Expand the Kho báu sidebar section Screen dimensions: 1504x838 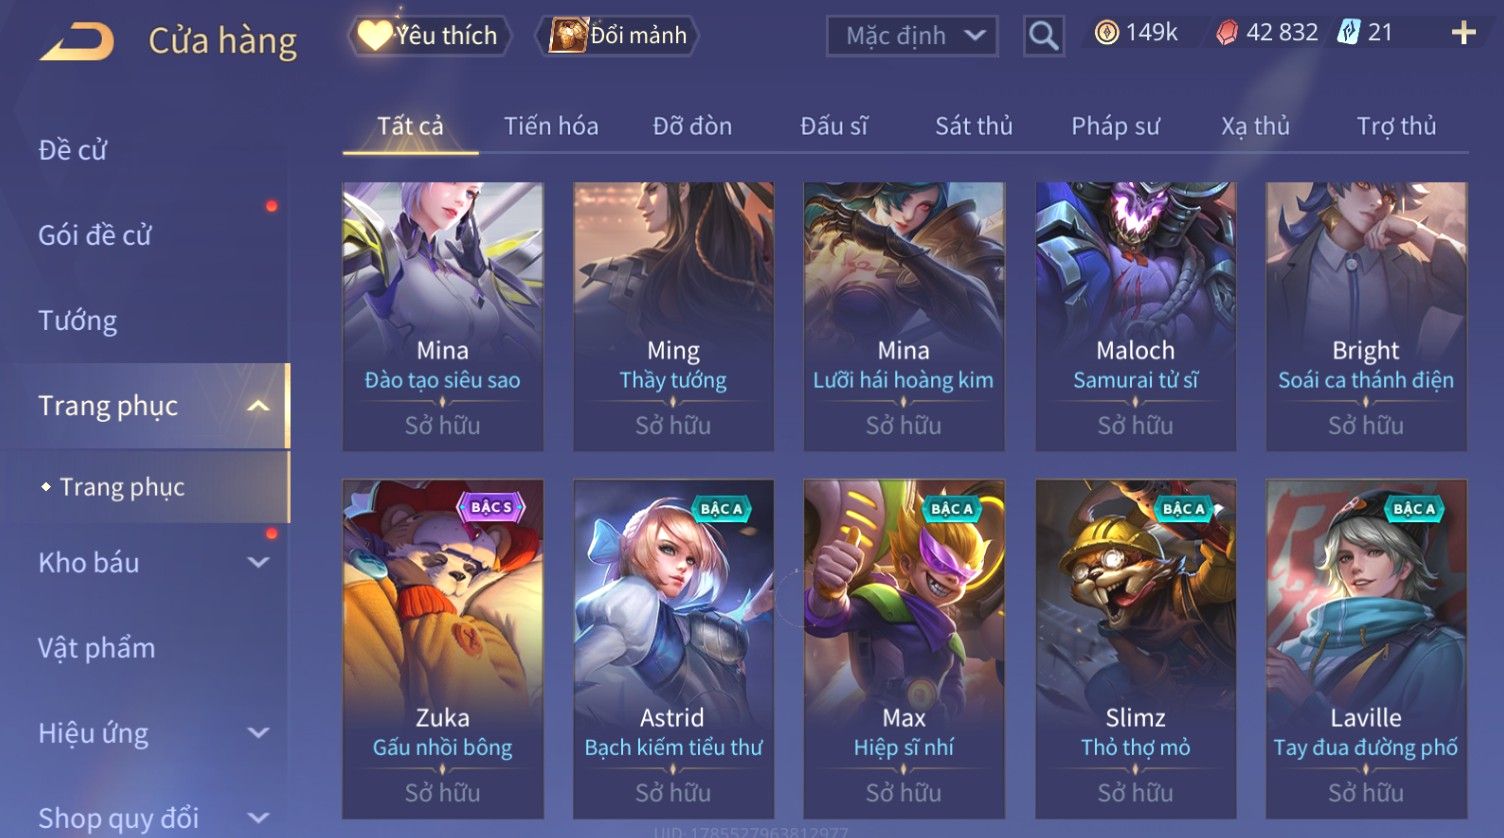(258, 563)
